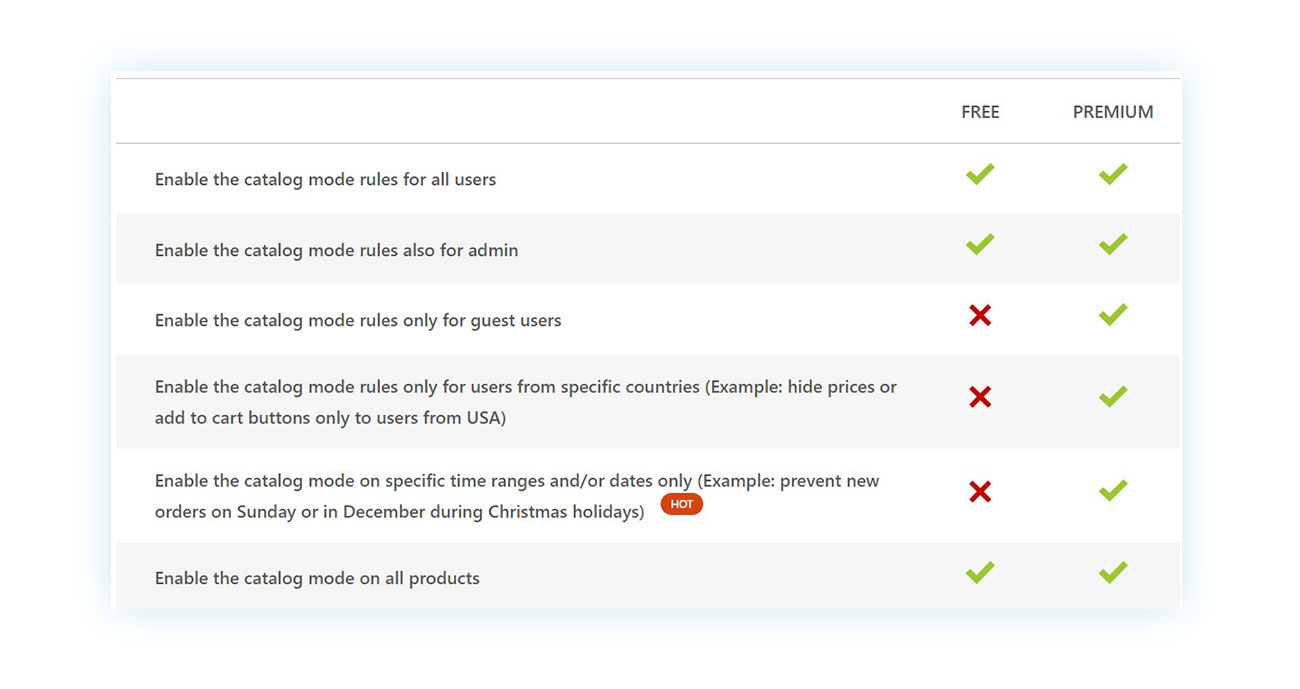Viewport: 1300px width, 689px height.
Task: Click the red X for specific countries rule
Action: coord(980,397)
